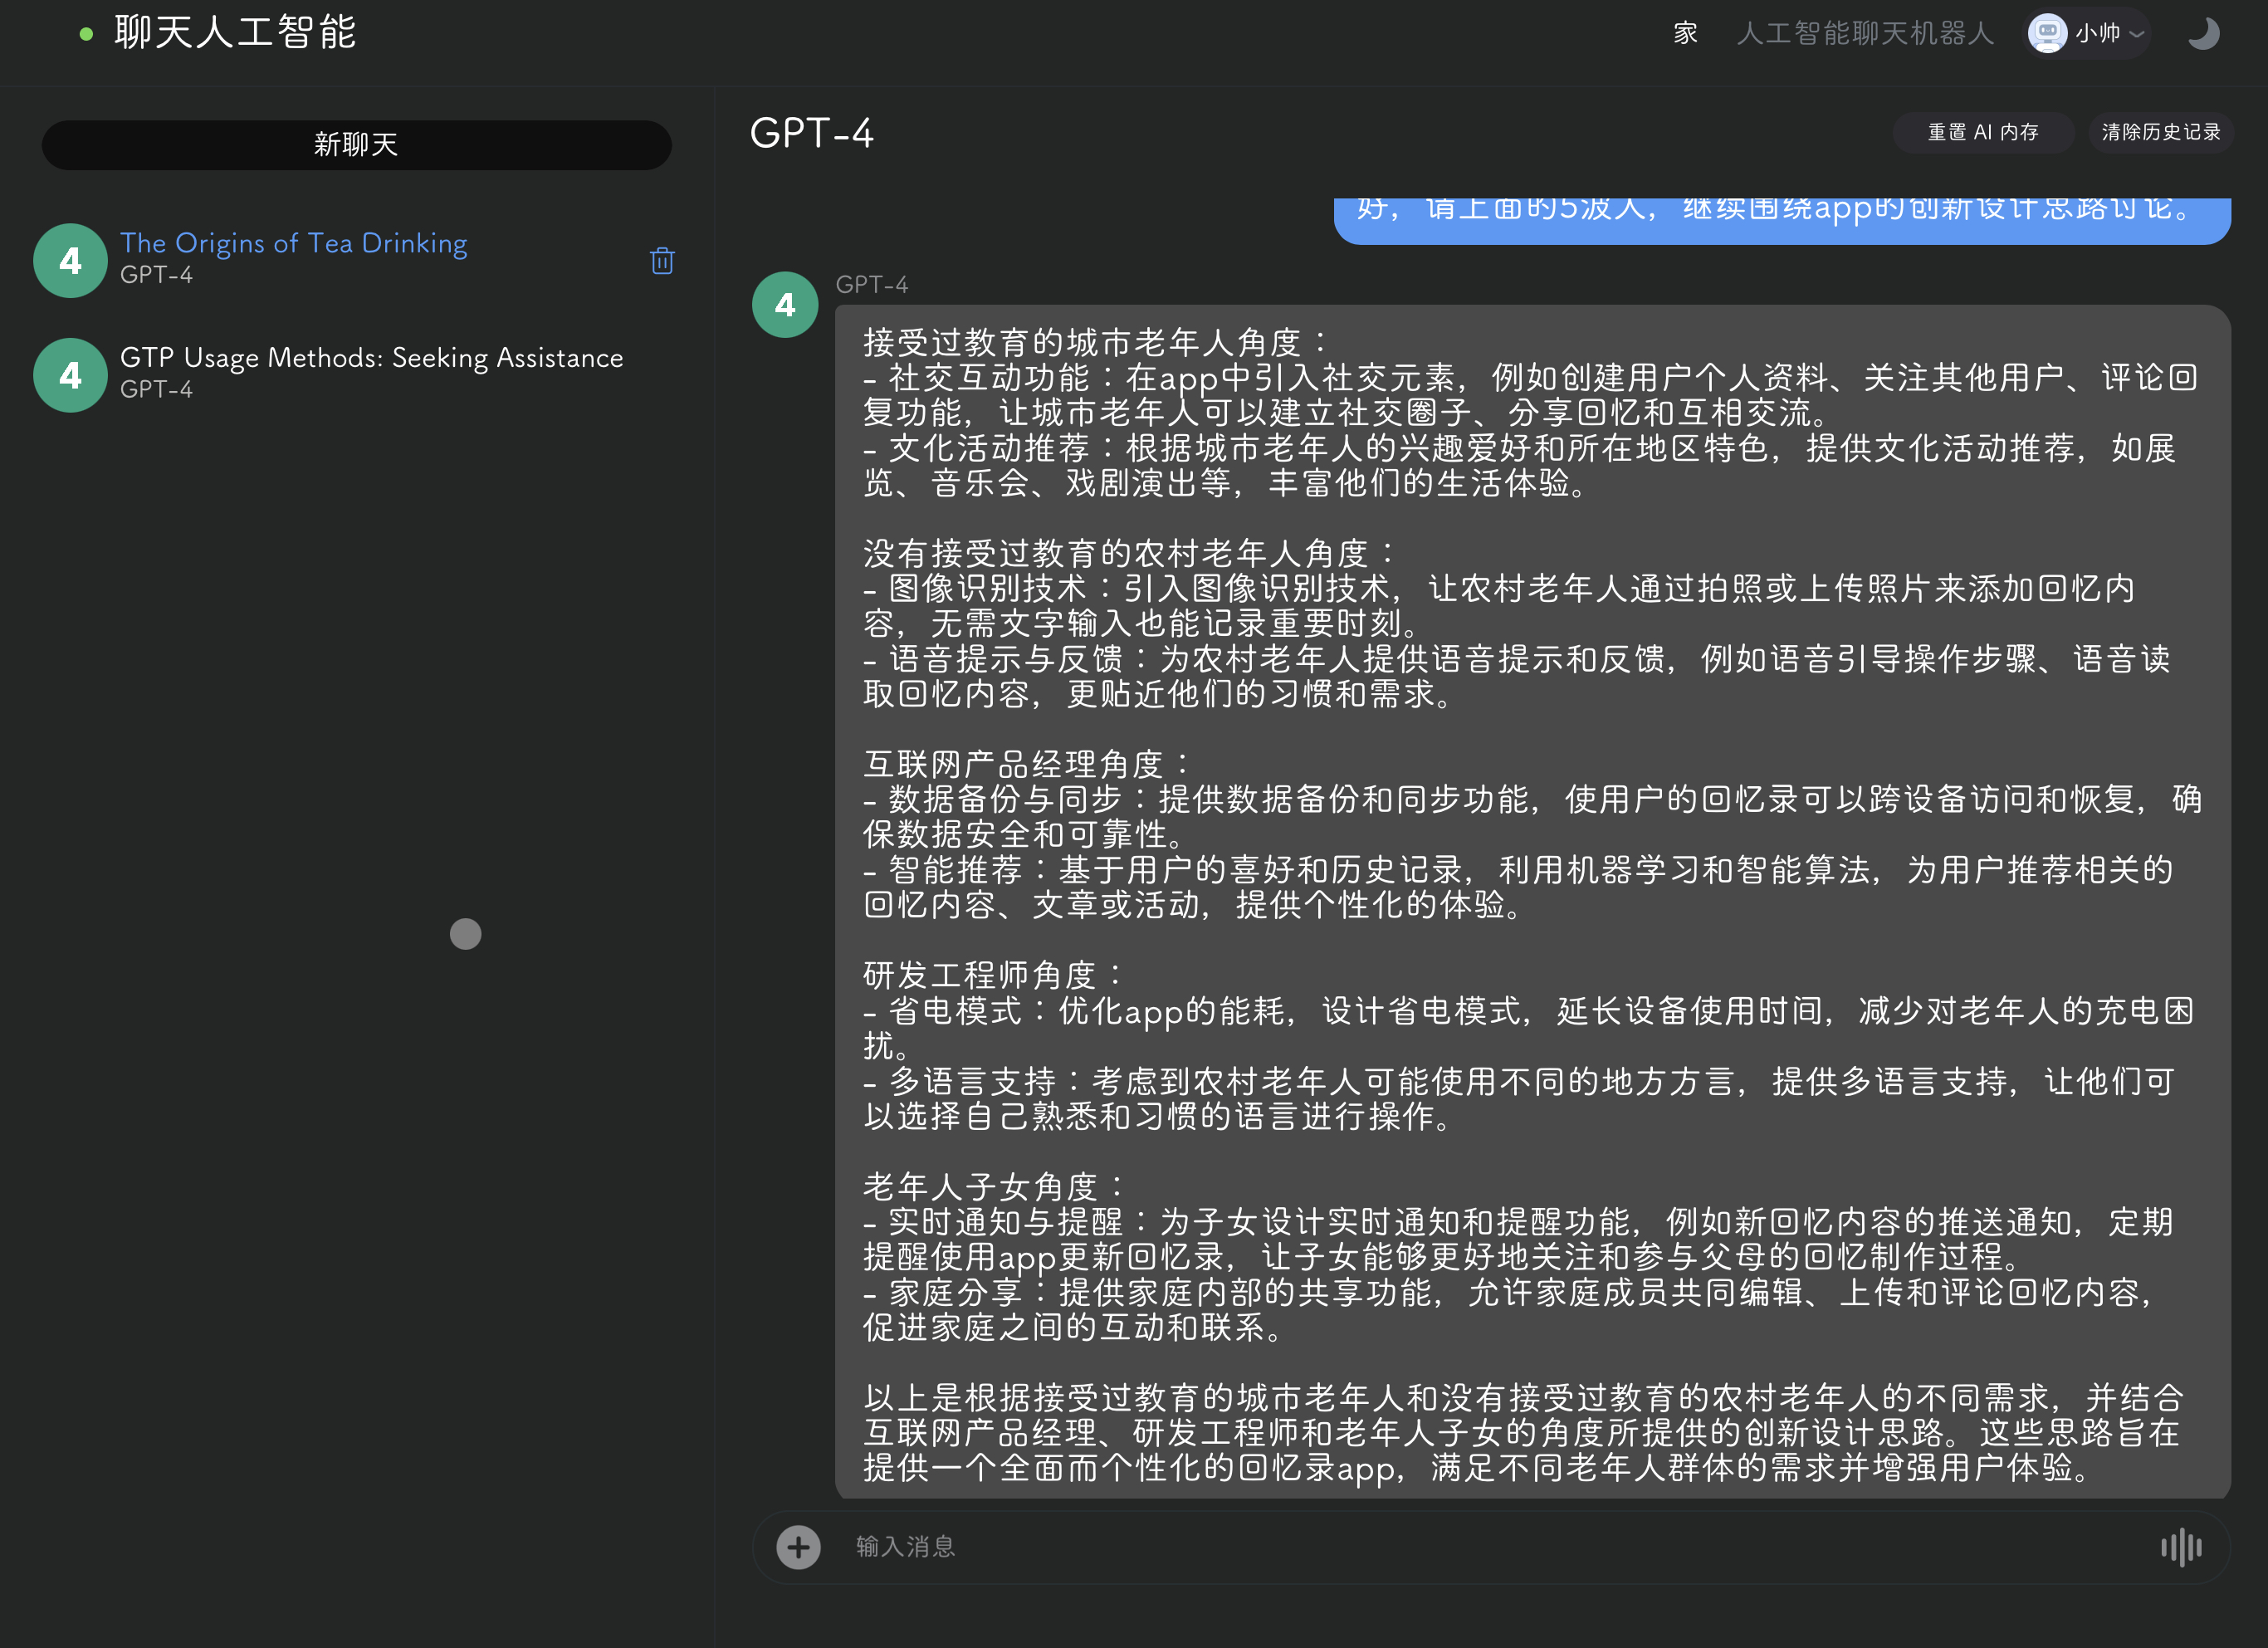Open The Origins of Tea Drinking chat
The width and height of the screenshot is (2268, 1648).
(293, 243)
